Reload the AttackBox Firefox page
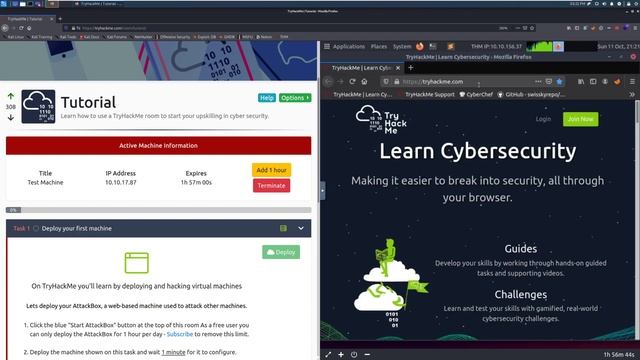Viewport: 640px width, 360px height. (x=352, y=82)
